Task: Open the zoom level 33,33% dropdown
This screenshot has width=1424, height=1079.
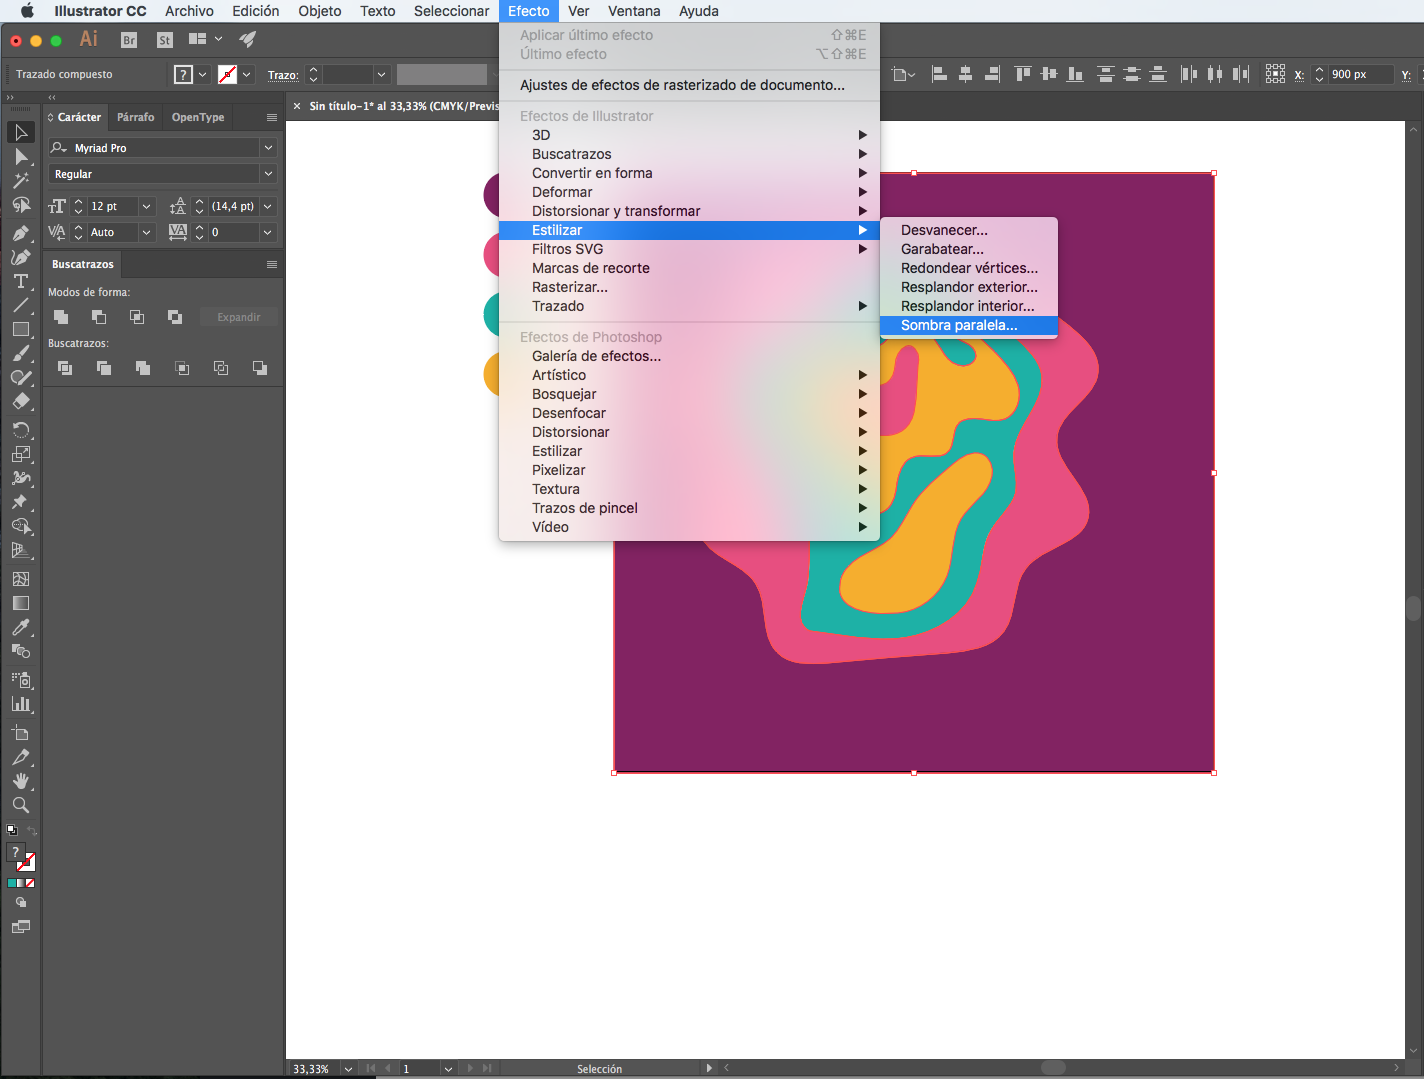Action: click(x=348, y=1069)
